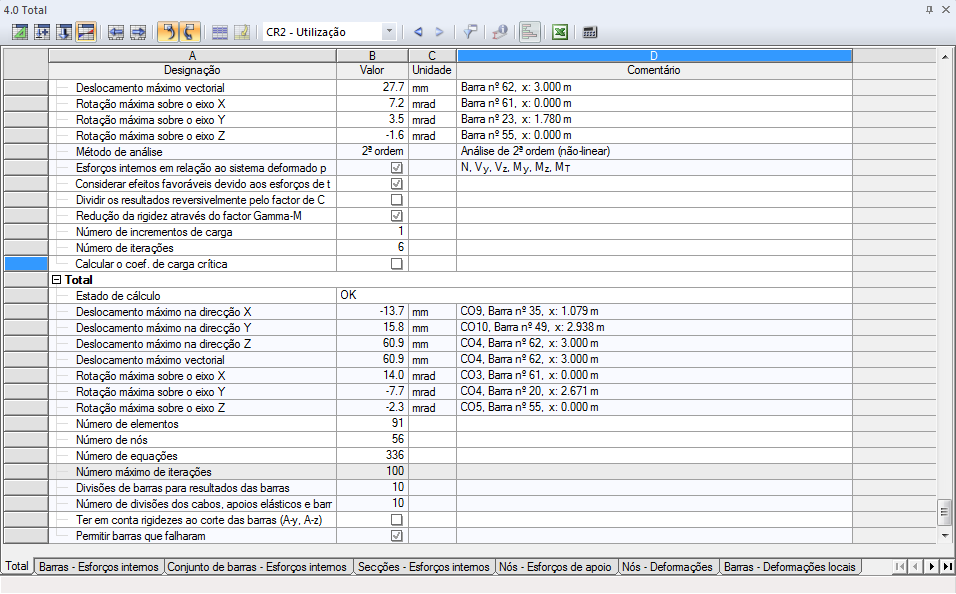Image resolution: width=956 pixels, height=594 pixels.
Task: Open the calculator icon in toolbar
Action: (x=590, y=32)
